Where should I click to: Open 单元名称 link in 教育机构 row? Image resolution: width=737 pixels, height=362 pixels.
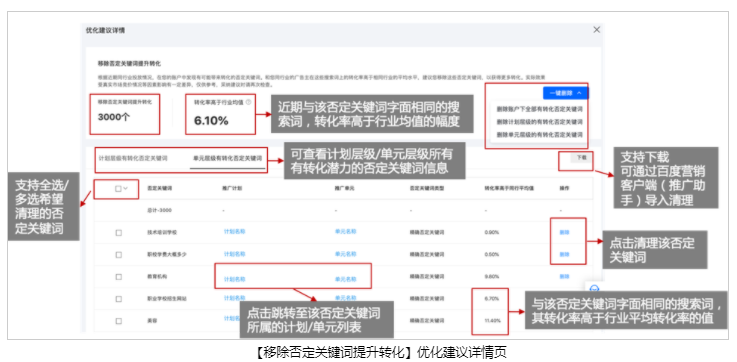pyautogui.click(x=345, y=279)
